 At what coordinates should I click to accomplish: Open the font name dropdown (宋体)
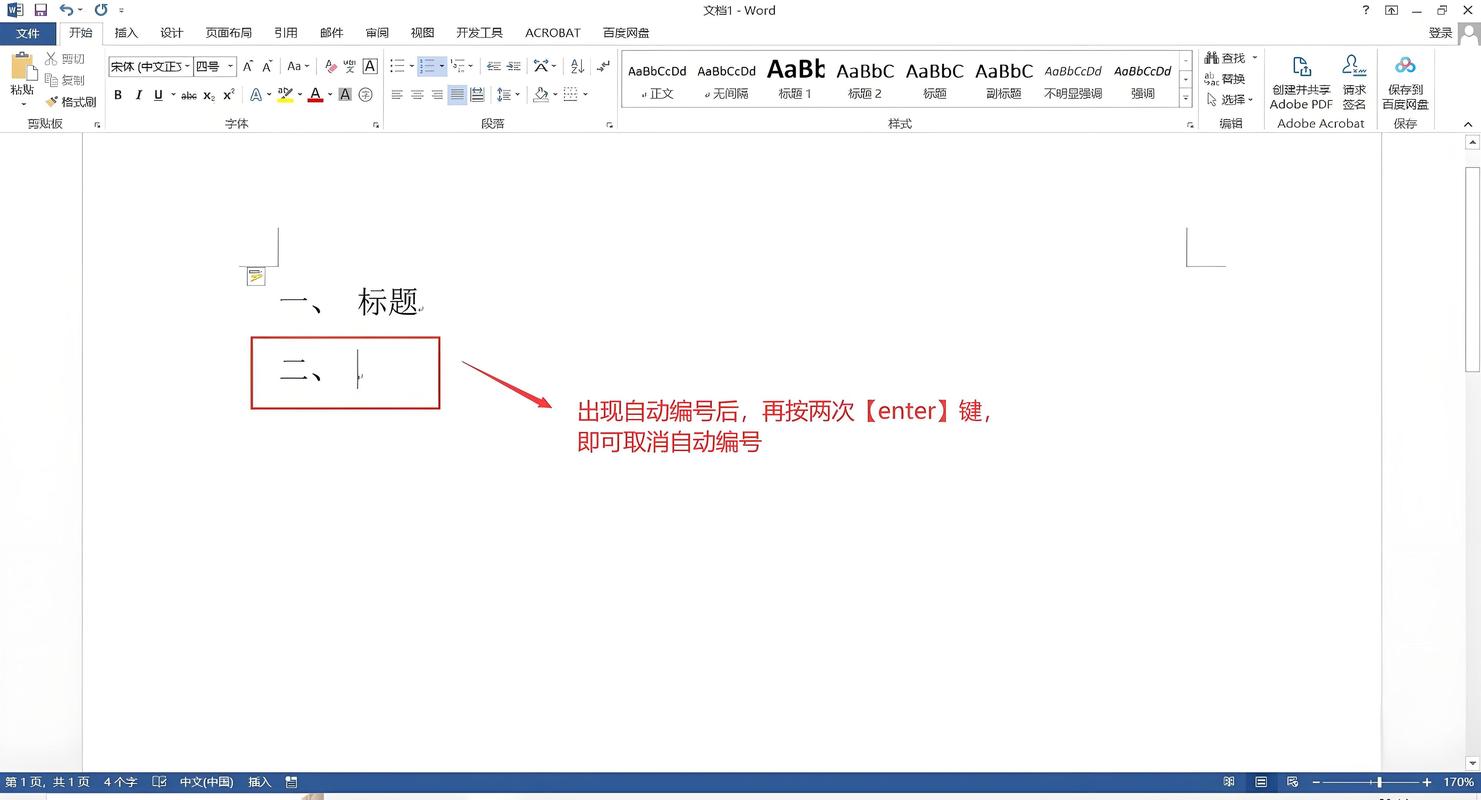[x=187, y=66]
